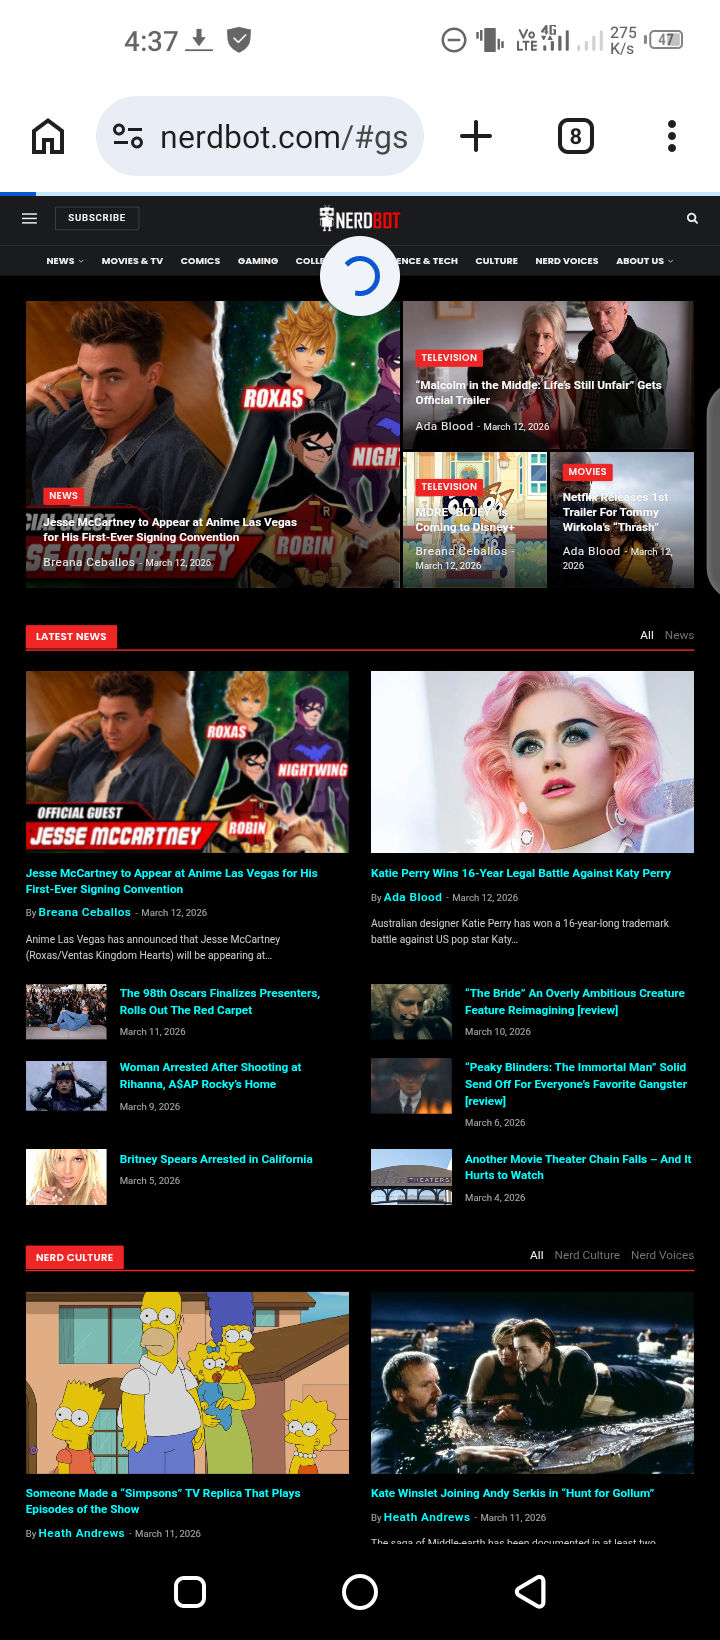Click the Nerdbot search magnifier icon

(692, 218)
